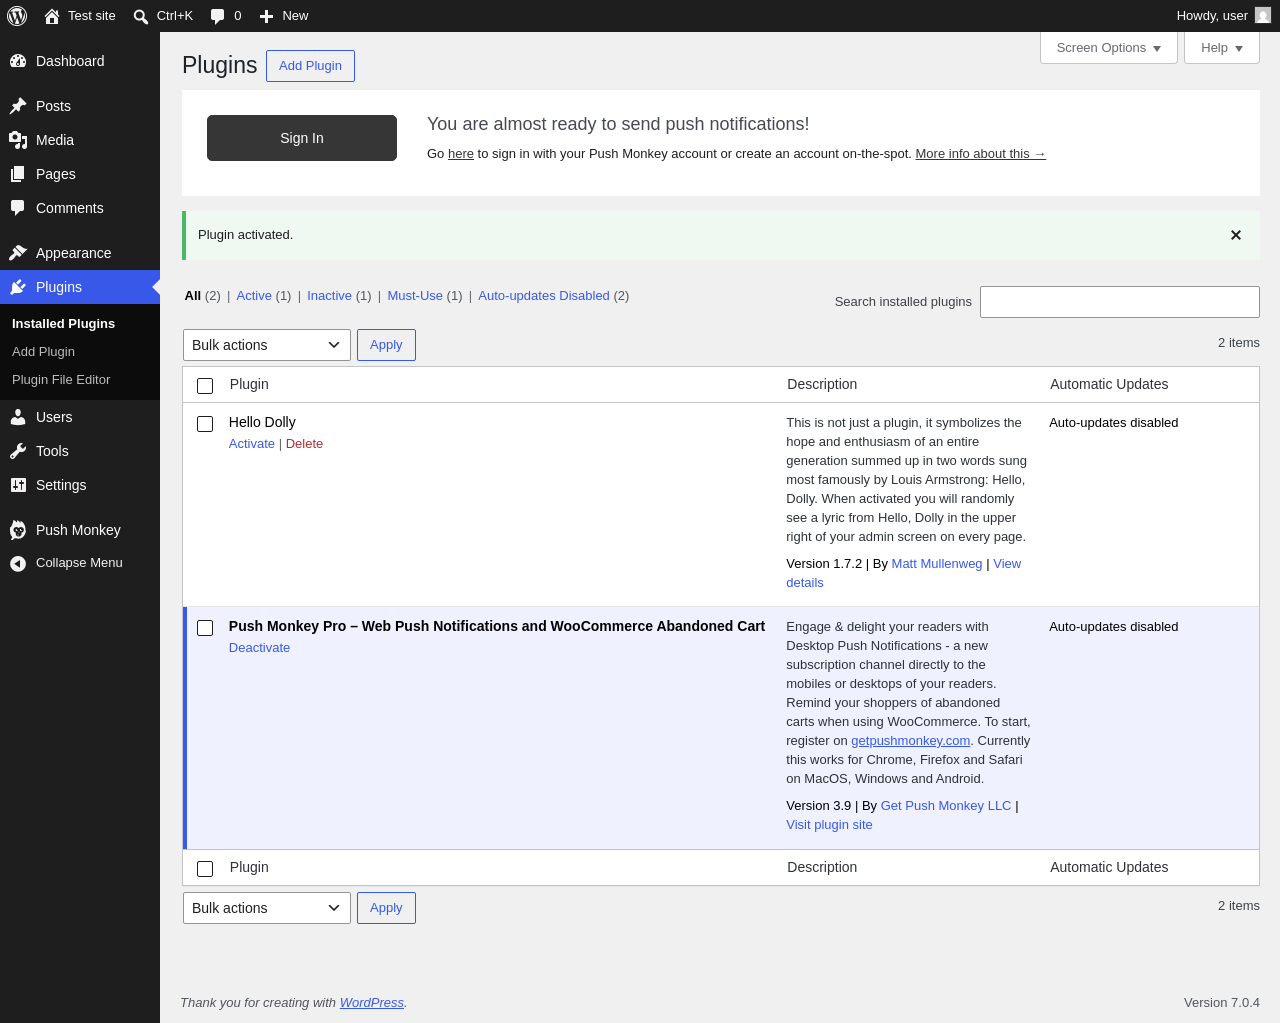Screen dimensions: 1280x1023
Task: Open the More info about this link
Action: 980,154
